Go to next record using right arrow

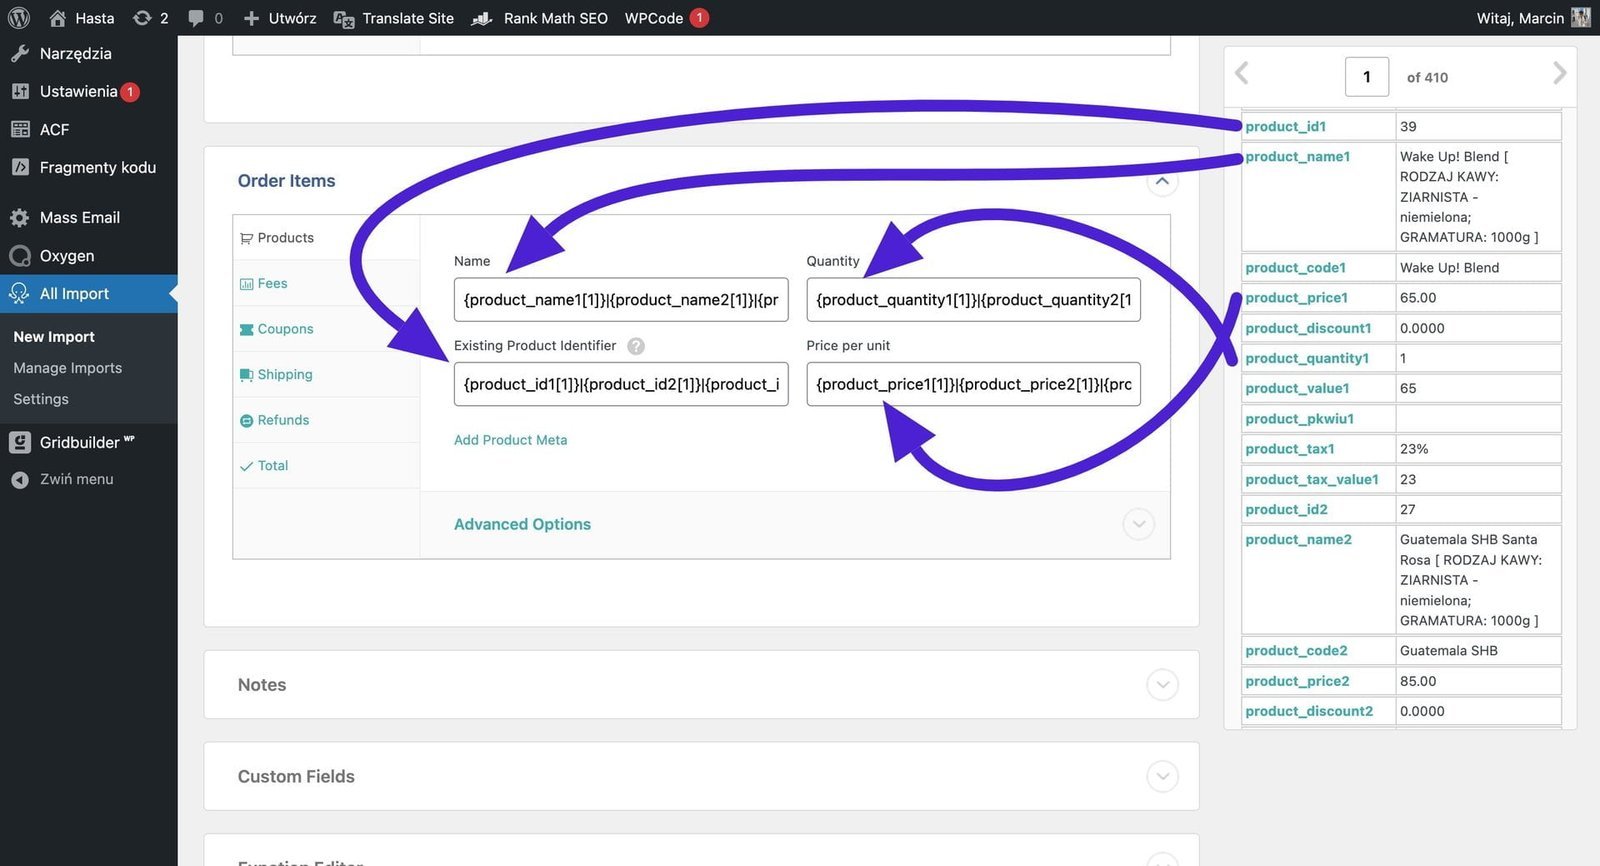tap(1558, 73)
